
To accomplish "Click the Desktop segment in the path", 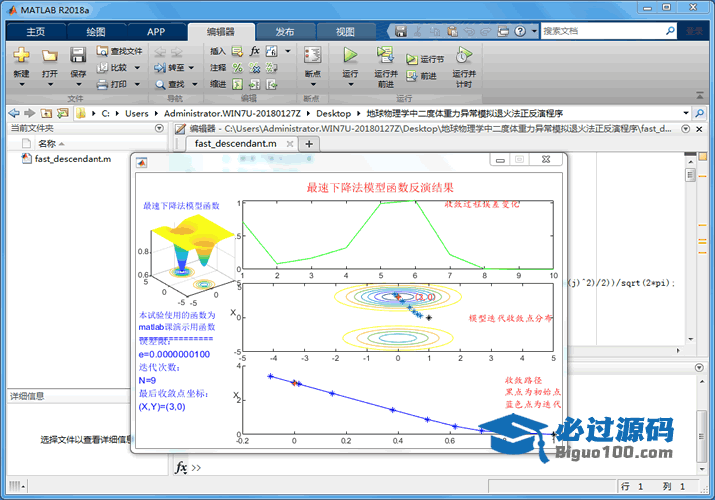I will 333,113.
